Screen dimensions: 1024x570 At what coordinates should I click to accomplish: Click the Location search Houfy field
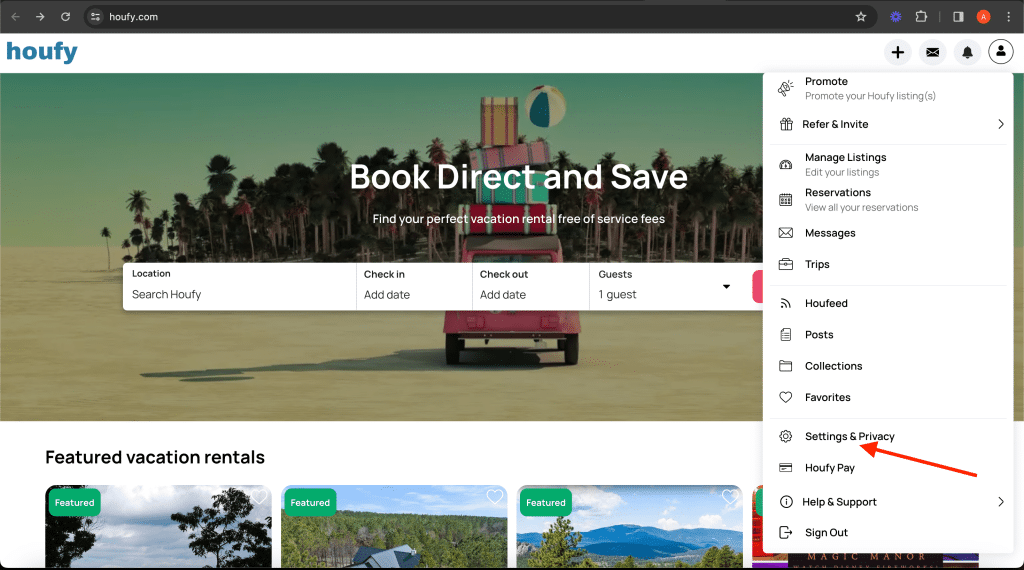239,286
